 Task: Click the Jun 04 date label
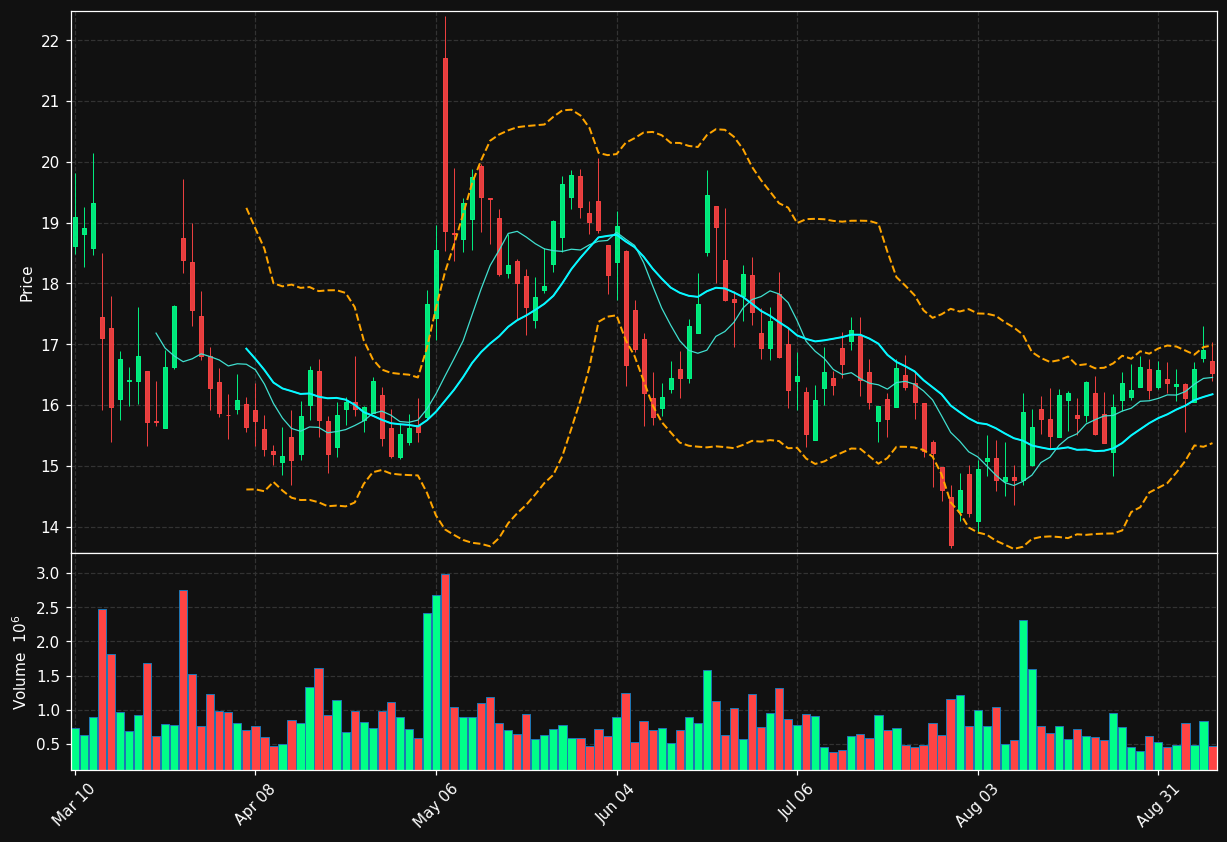click(616, 803)
